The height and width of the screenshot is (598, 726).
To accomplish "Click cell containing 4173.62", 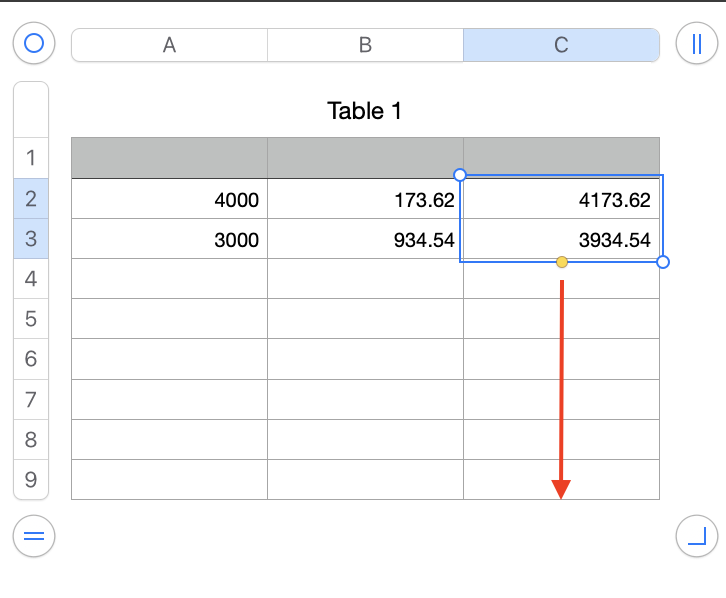I will coord(561,200).
